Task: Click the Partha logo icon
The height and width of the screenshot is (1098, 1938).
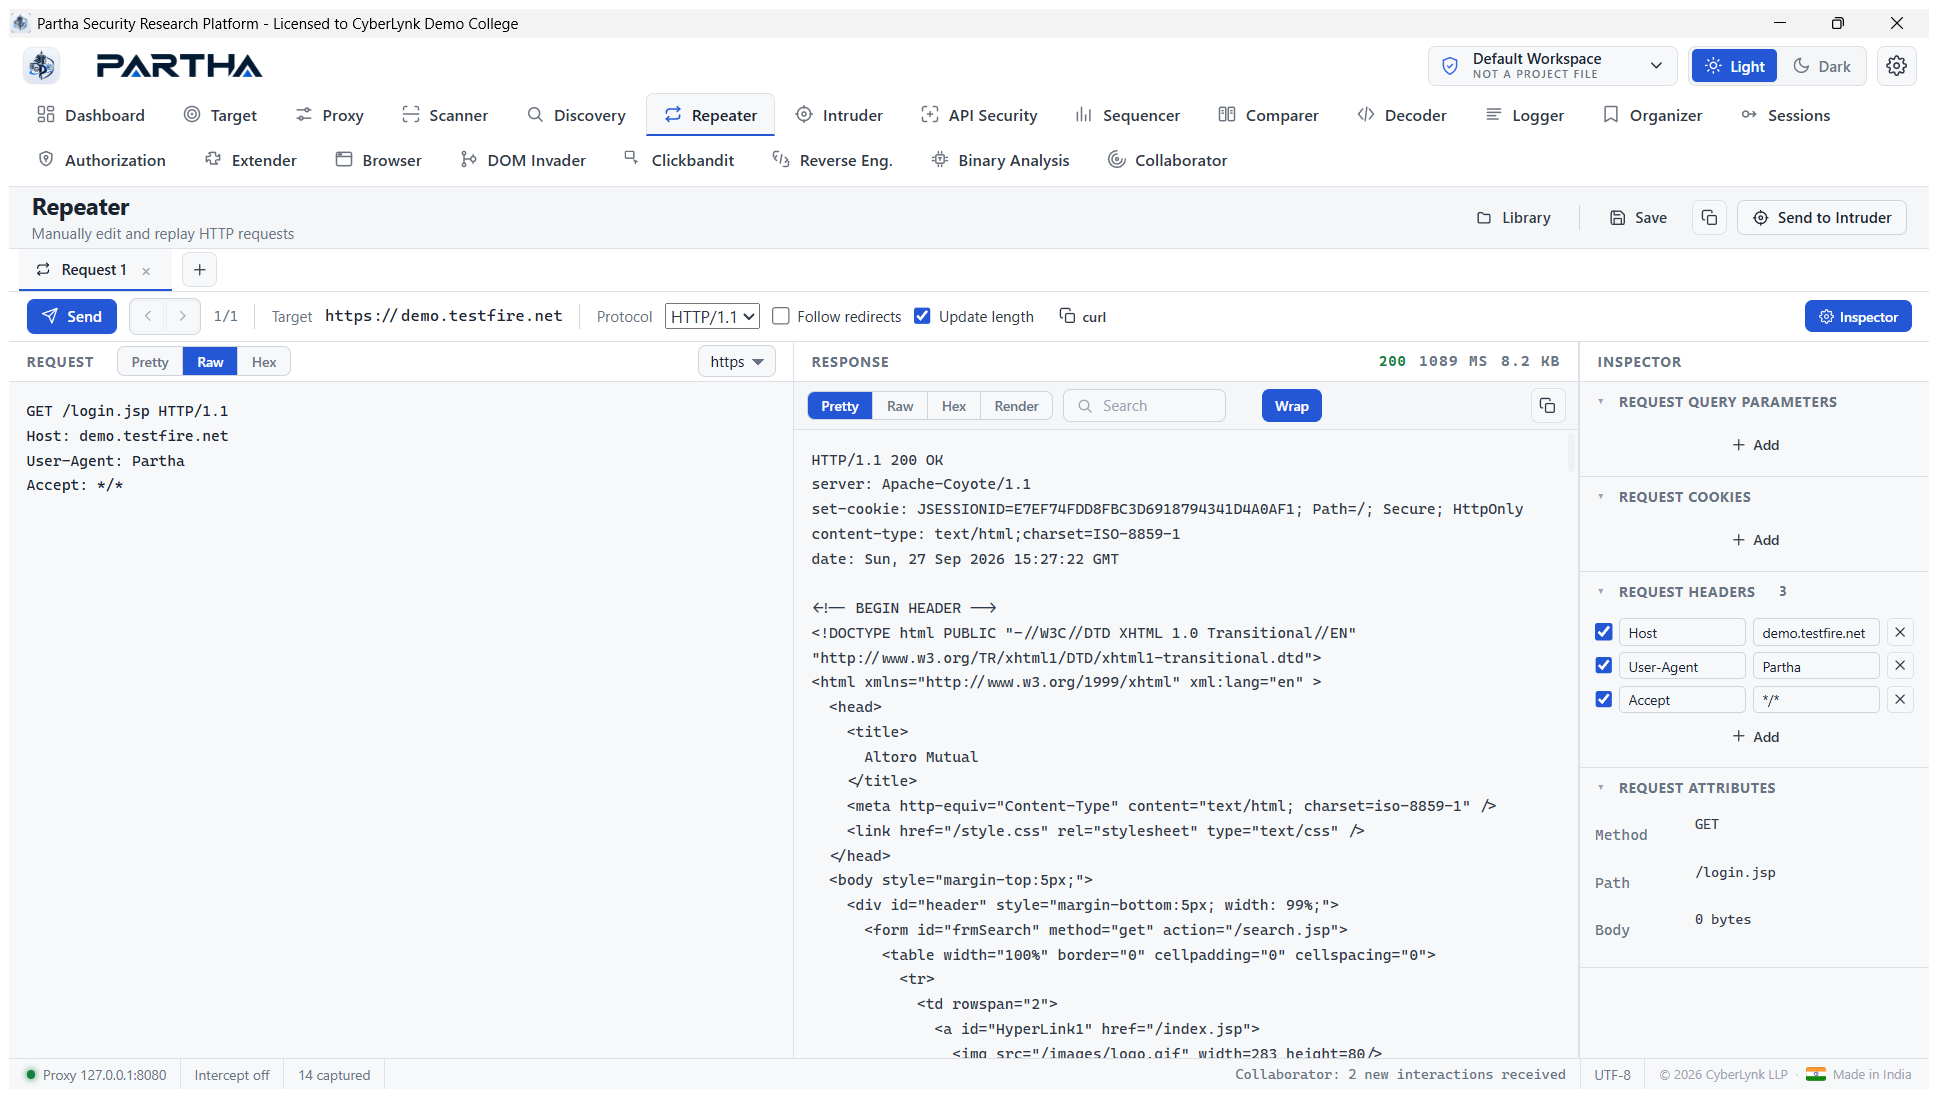Action: point(41,66)
